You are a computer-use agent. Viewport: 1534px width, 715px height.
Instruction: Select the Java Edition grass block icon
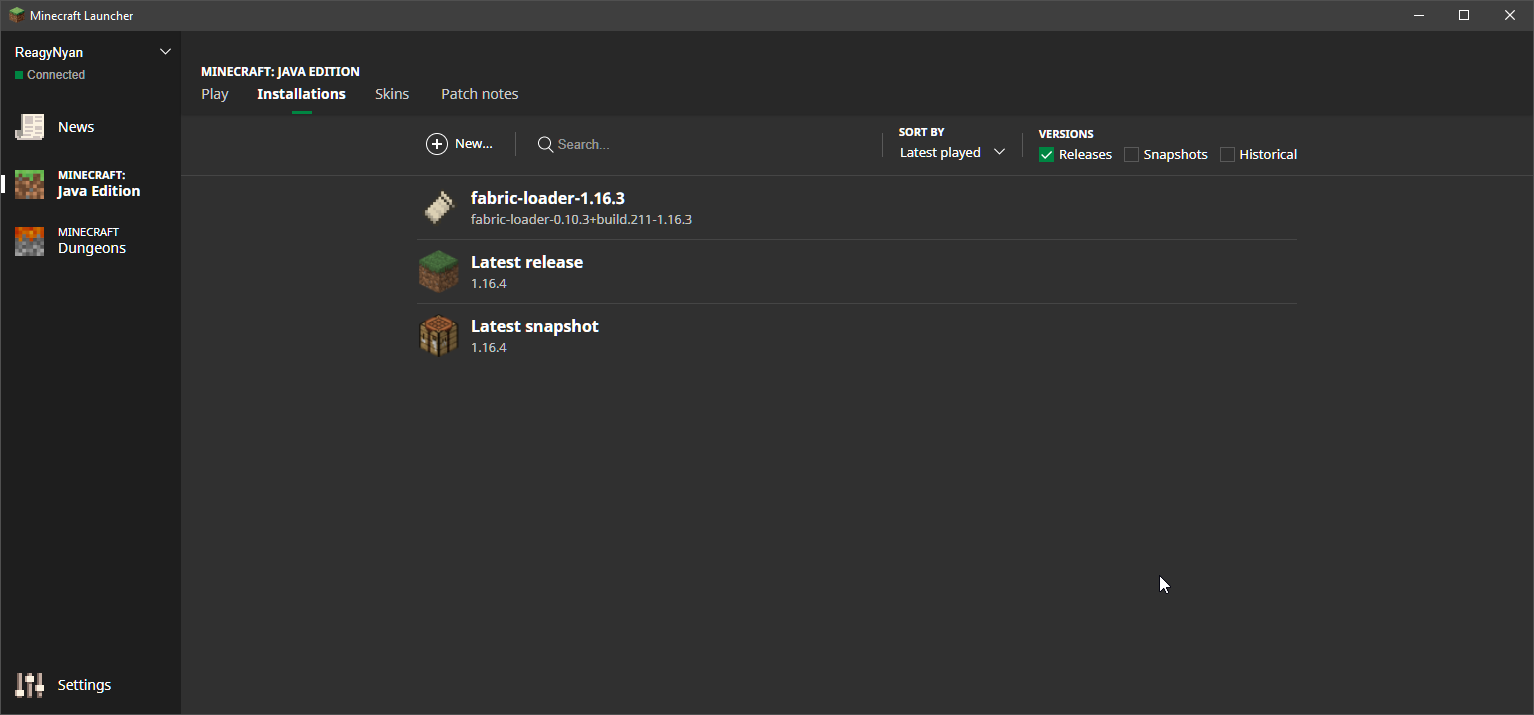(x=29, y=184)
